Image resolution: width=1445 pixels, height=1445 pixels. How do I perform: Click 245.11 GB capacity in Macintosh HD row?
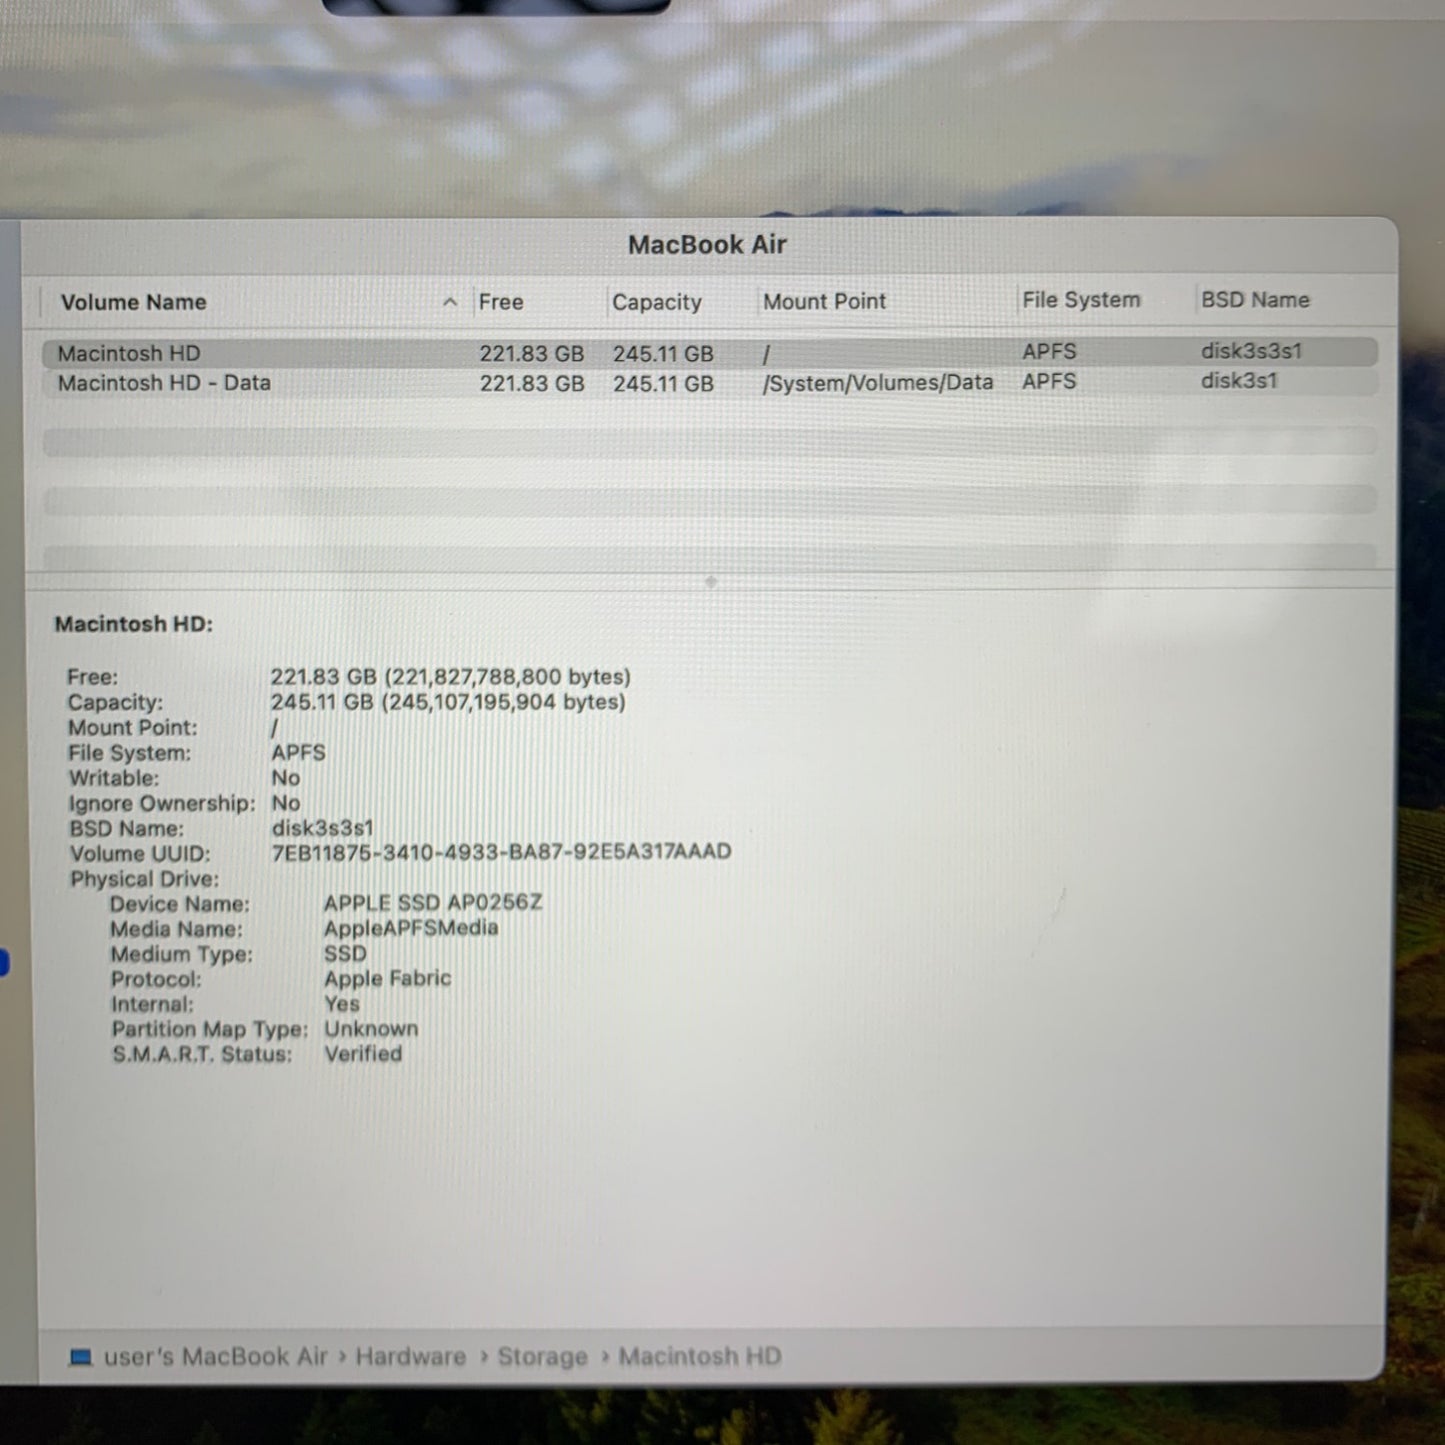point(663,354)
